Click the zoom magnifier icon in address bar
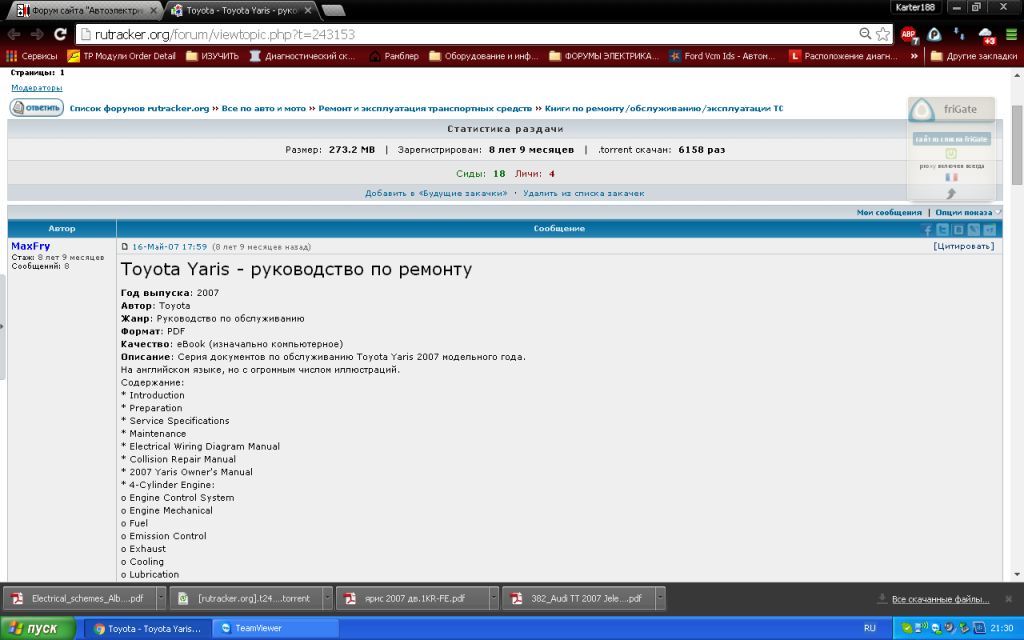The width and height of the screenshot is (1024, 640). coord(865,34)
